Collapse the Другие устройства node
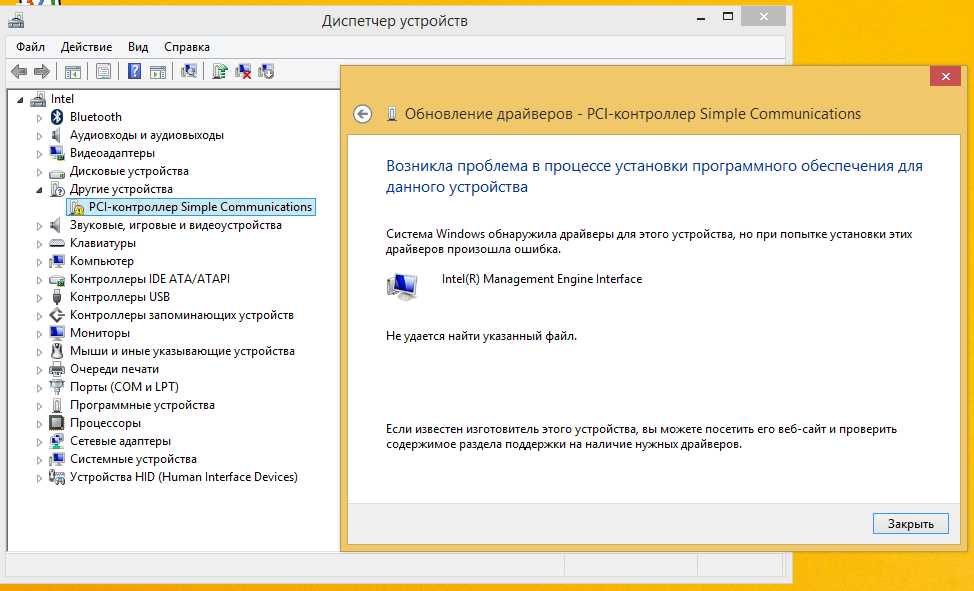This screenshot has width=974, height=591. click(x=39, y=190)
